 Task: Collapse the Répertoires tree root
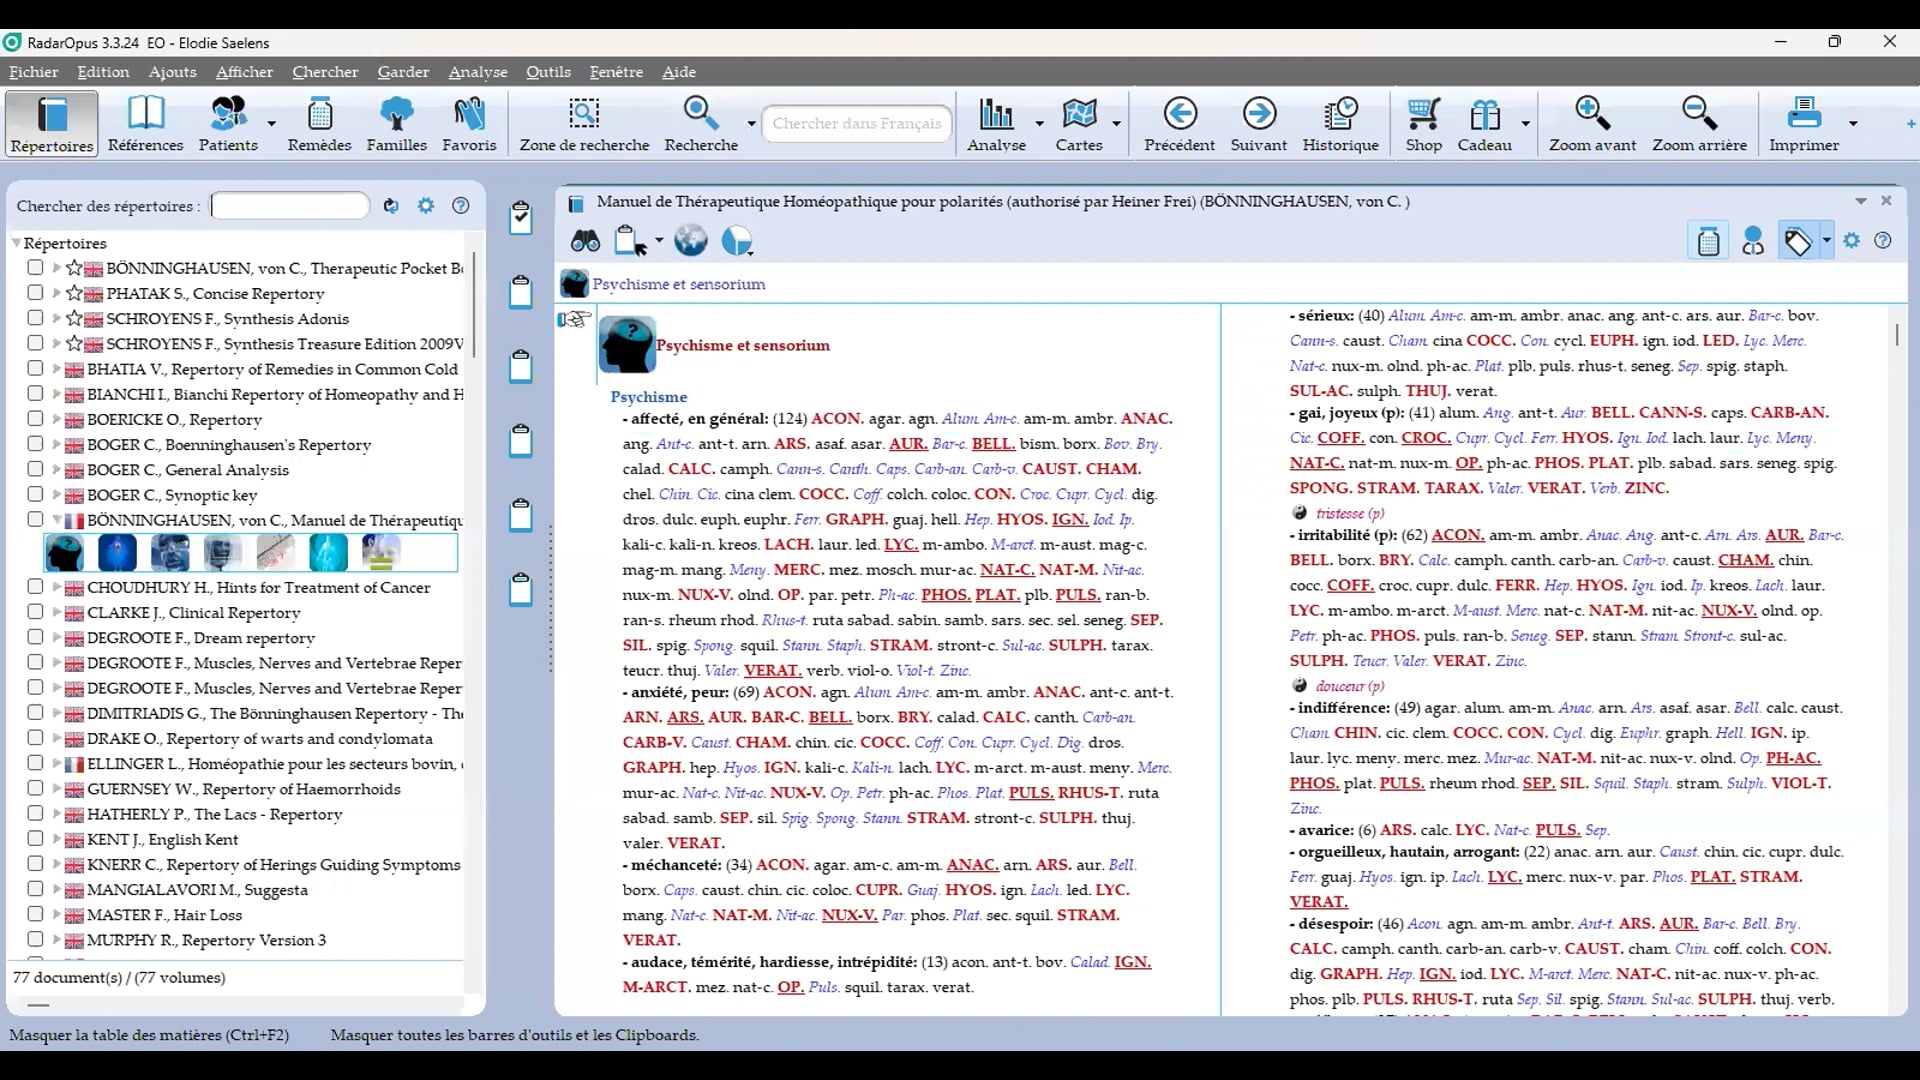pyautogui.click(x=16, y=243)
